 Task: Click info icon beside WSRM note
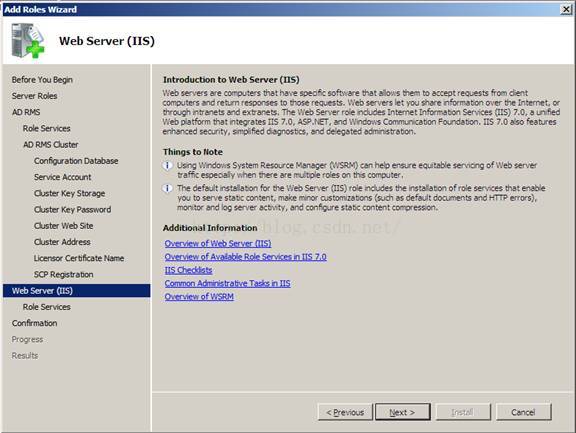[168, 165]
